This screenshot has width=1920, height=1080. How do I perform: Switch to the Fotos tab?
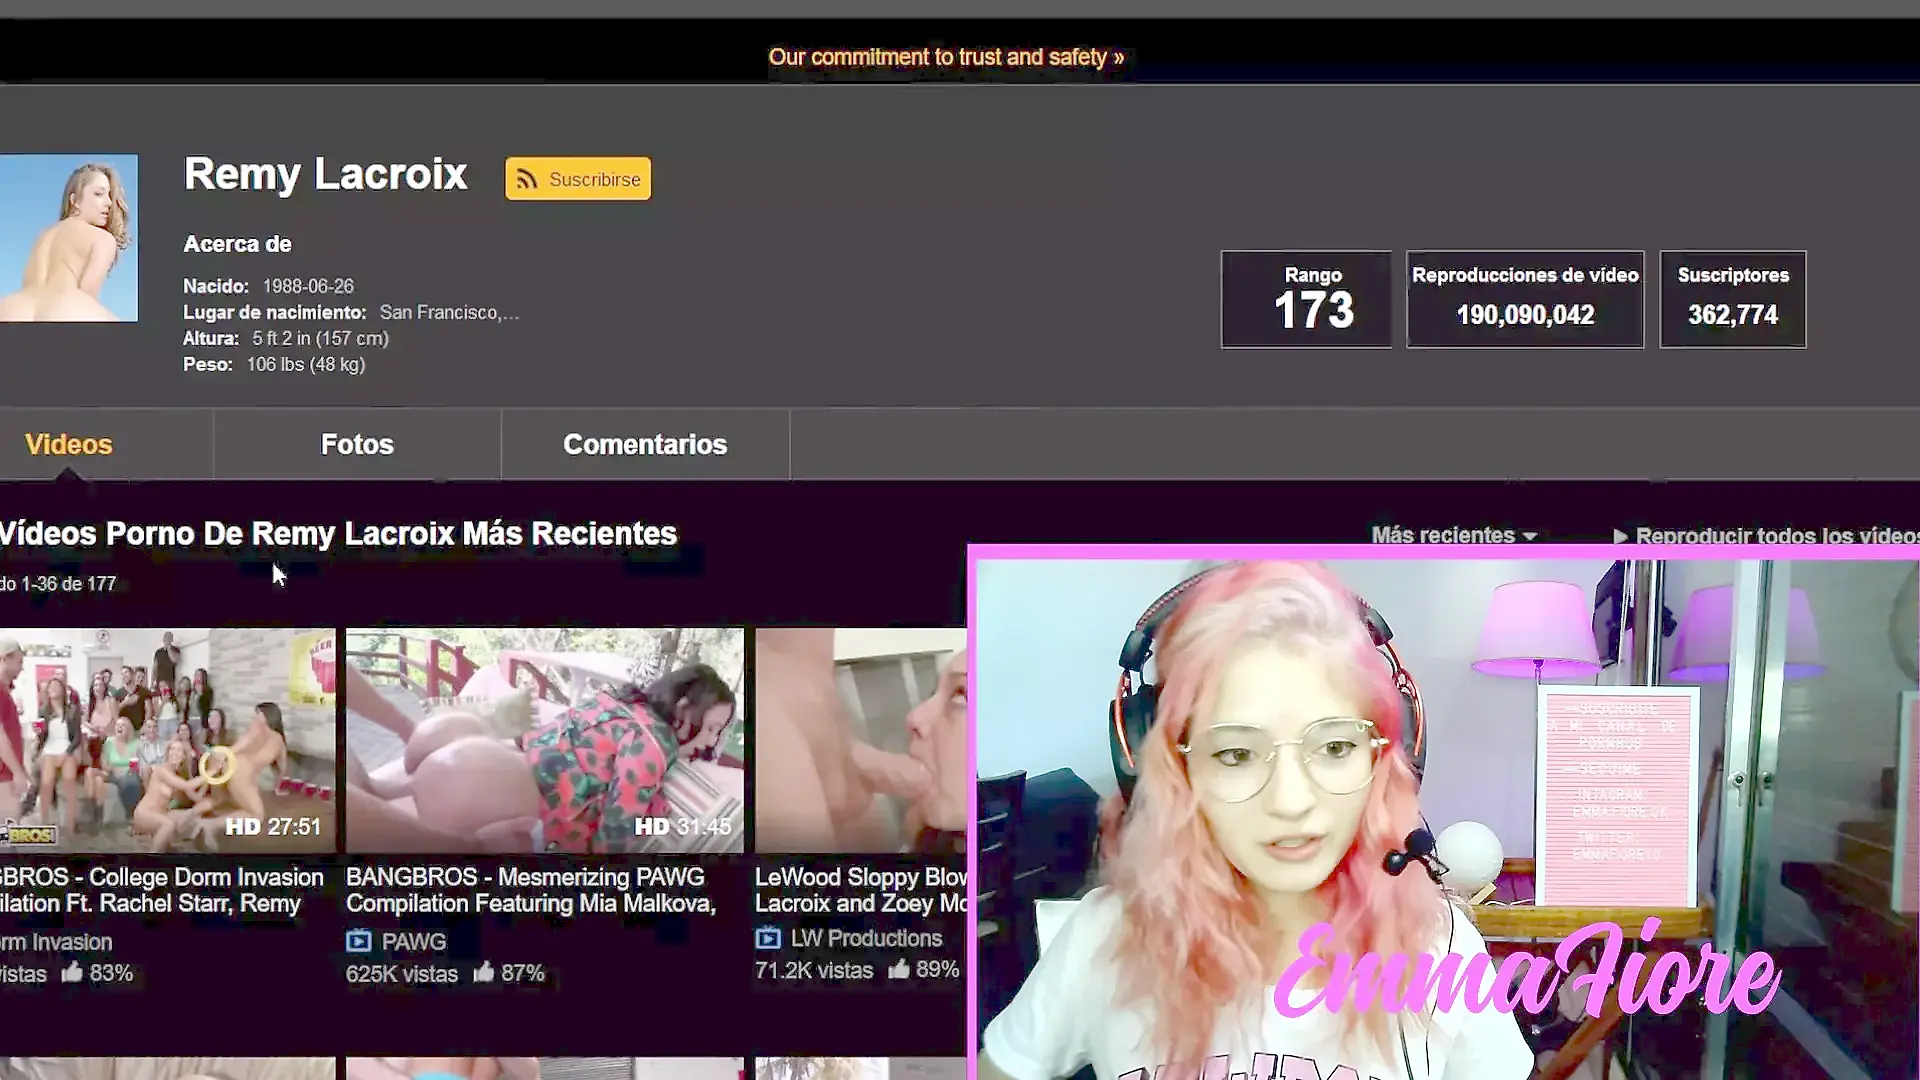(x=357, y=444)
